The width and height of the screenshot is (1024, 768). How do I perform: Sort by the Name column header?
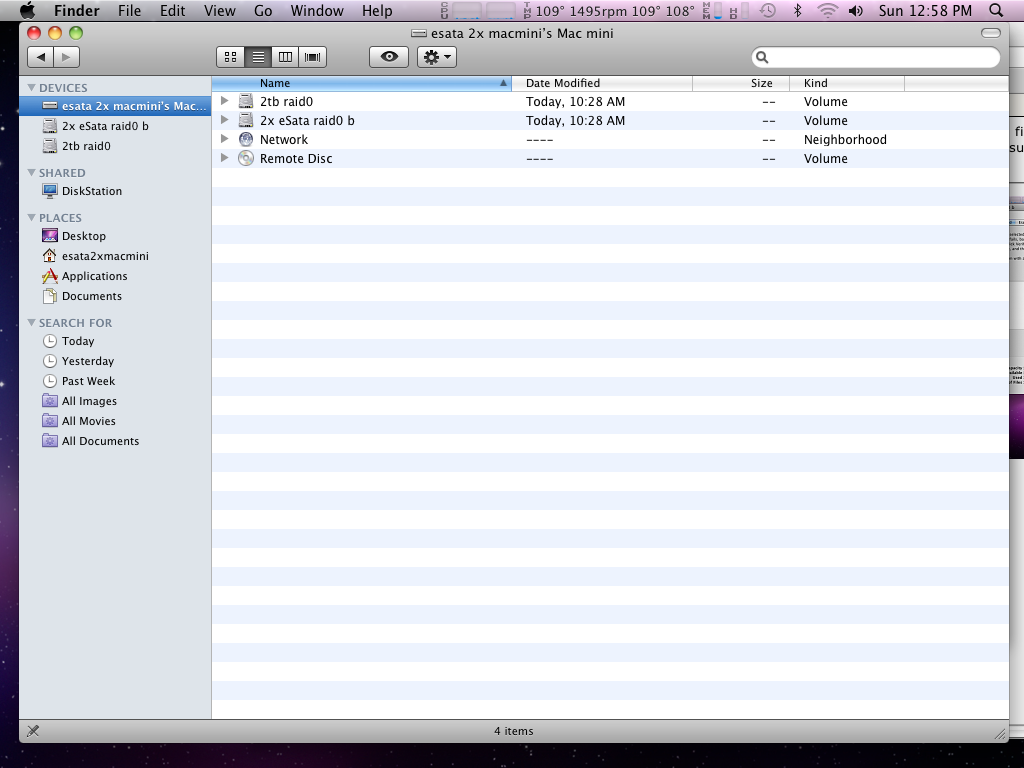pyautogui.click(x=362, y=83)
